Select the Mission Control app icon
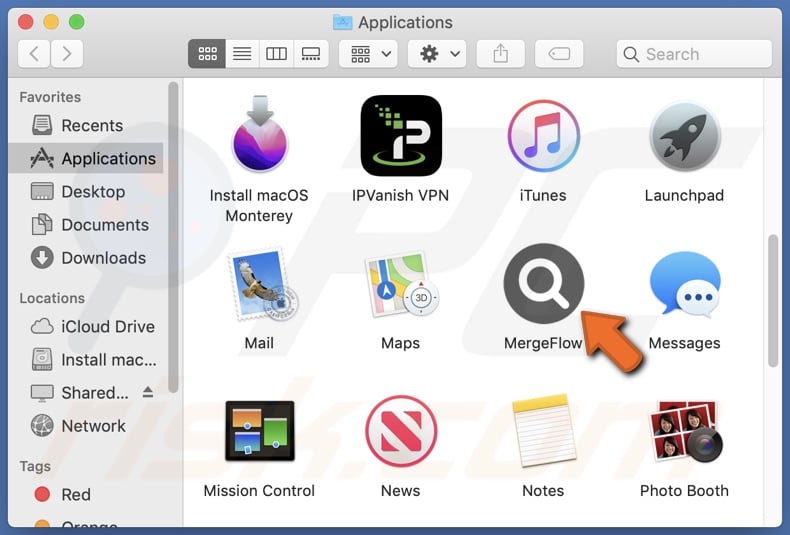 [259, 431]
